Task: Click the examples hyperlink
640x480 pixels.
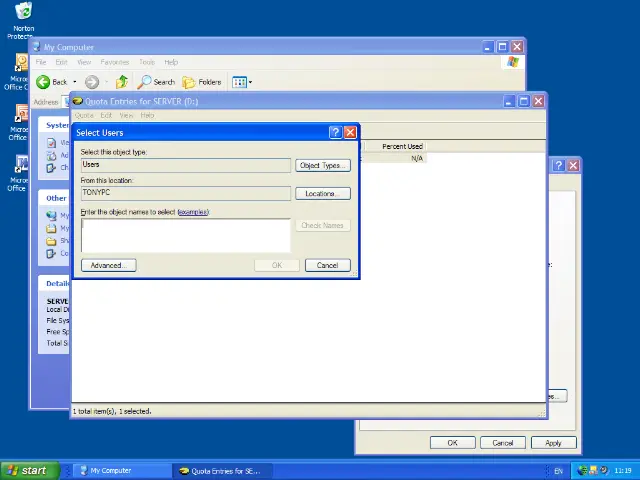Action: click(193, 212)
